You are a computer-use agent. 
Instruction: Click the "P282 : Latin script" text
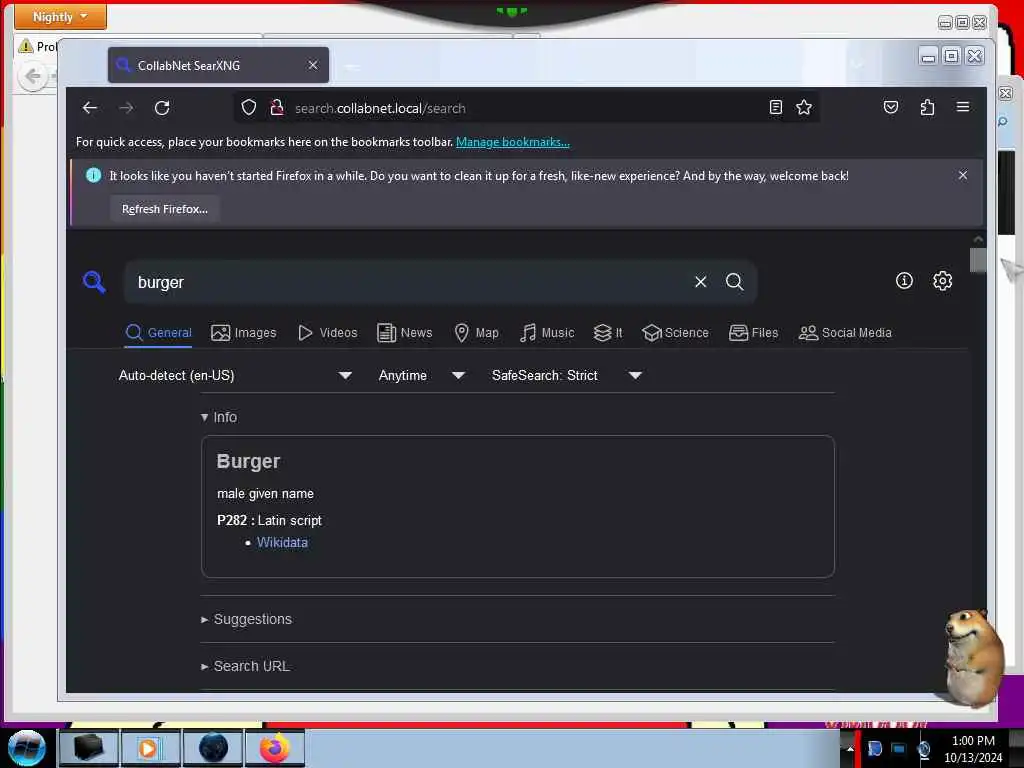pyautogui.click(x=269, y=520)
